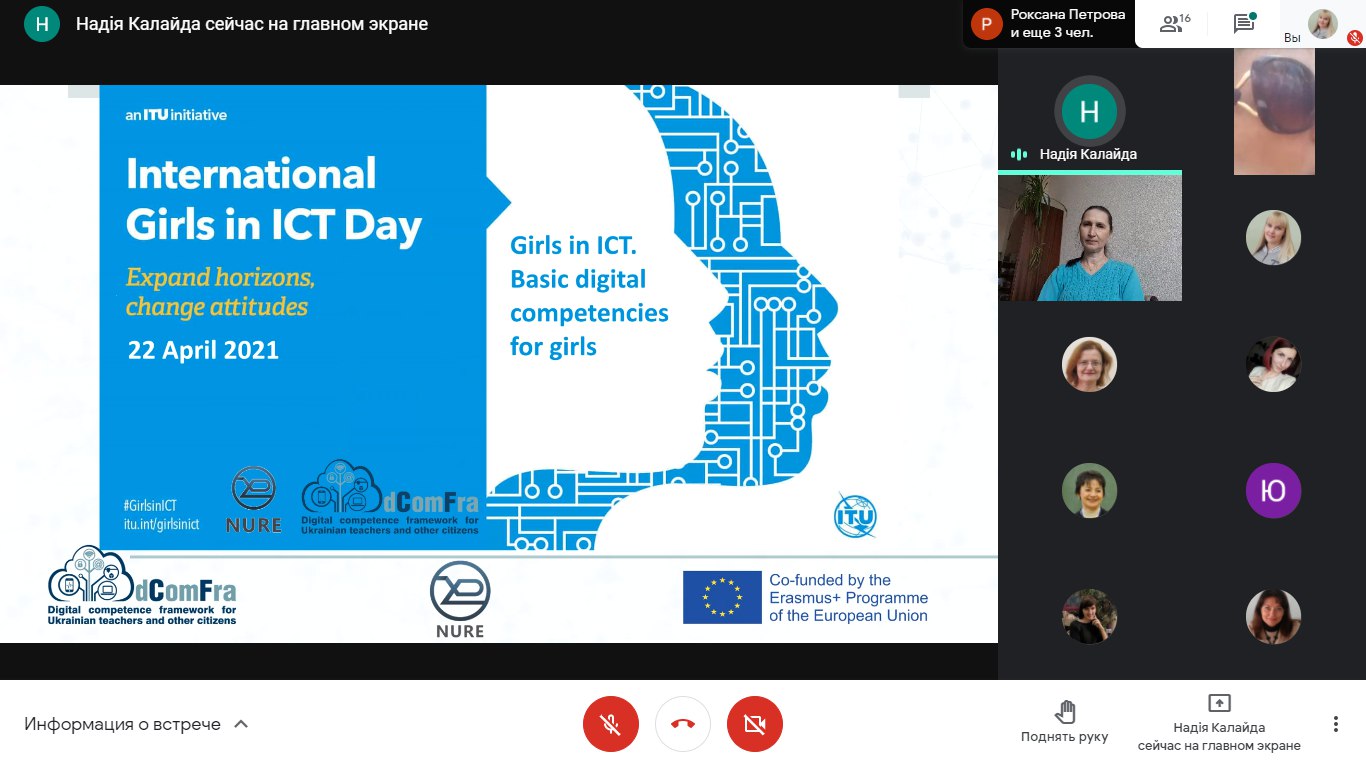This screenshot has height=768, width=1366.
Task: Click the green H avatar in top bar
Action: point(42,24)
